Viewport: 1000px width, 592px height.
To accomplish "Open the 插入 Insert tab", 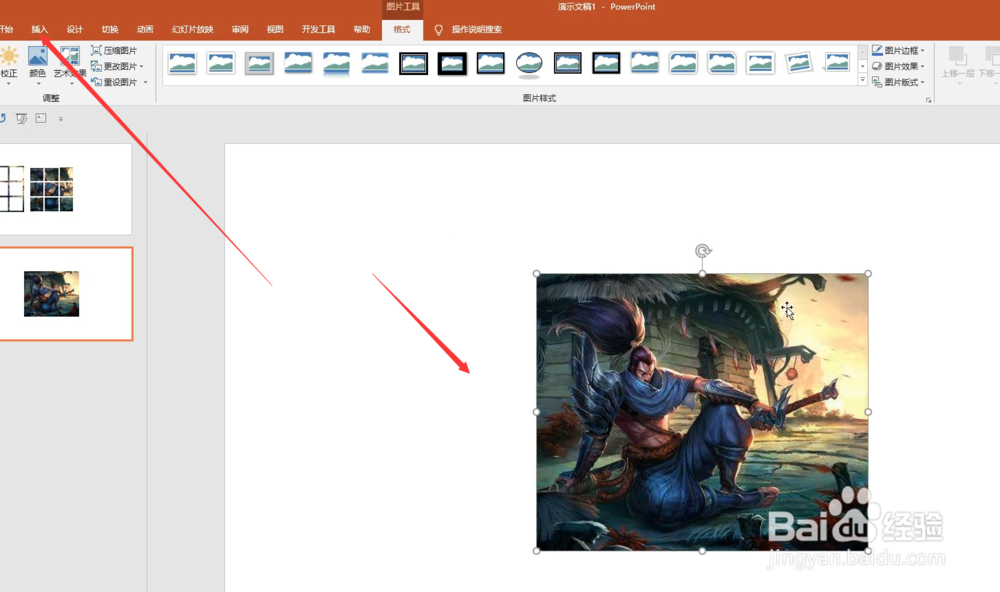I will [x=40, y=29].
